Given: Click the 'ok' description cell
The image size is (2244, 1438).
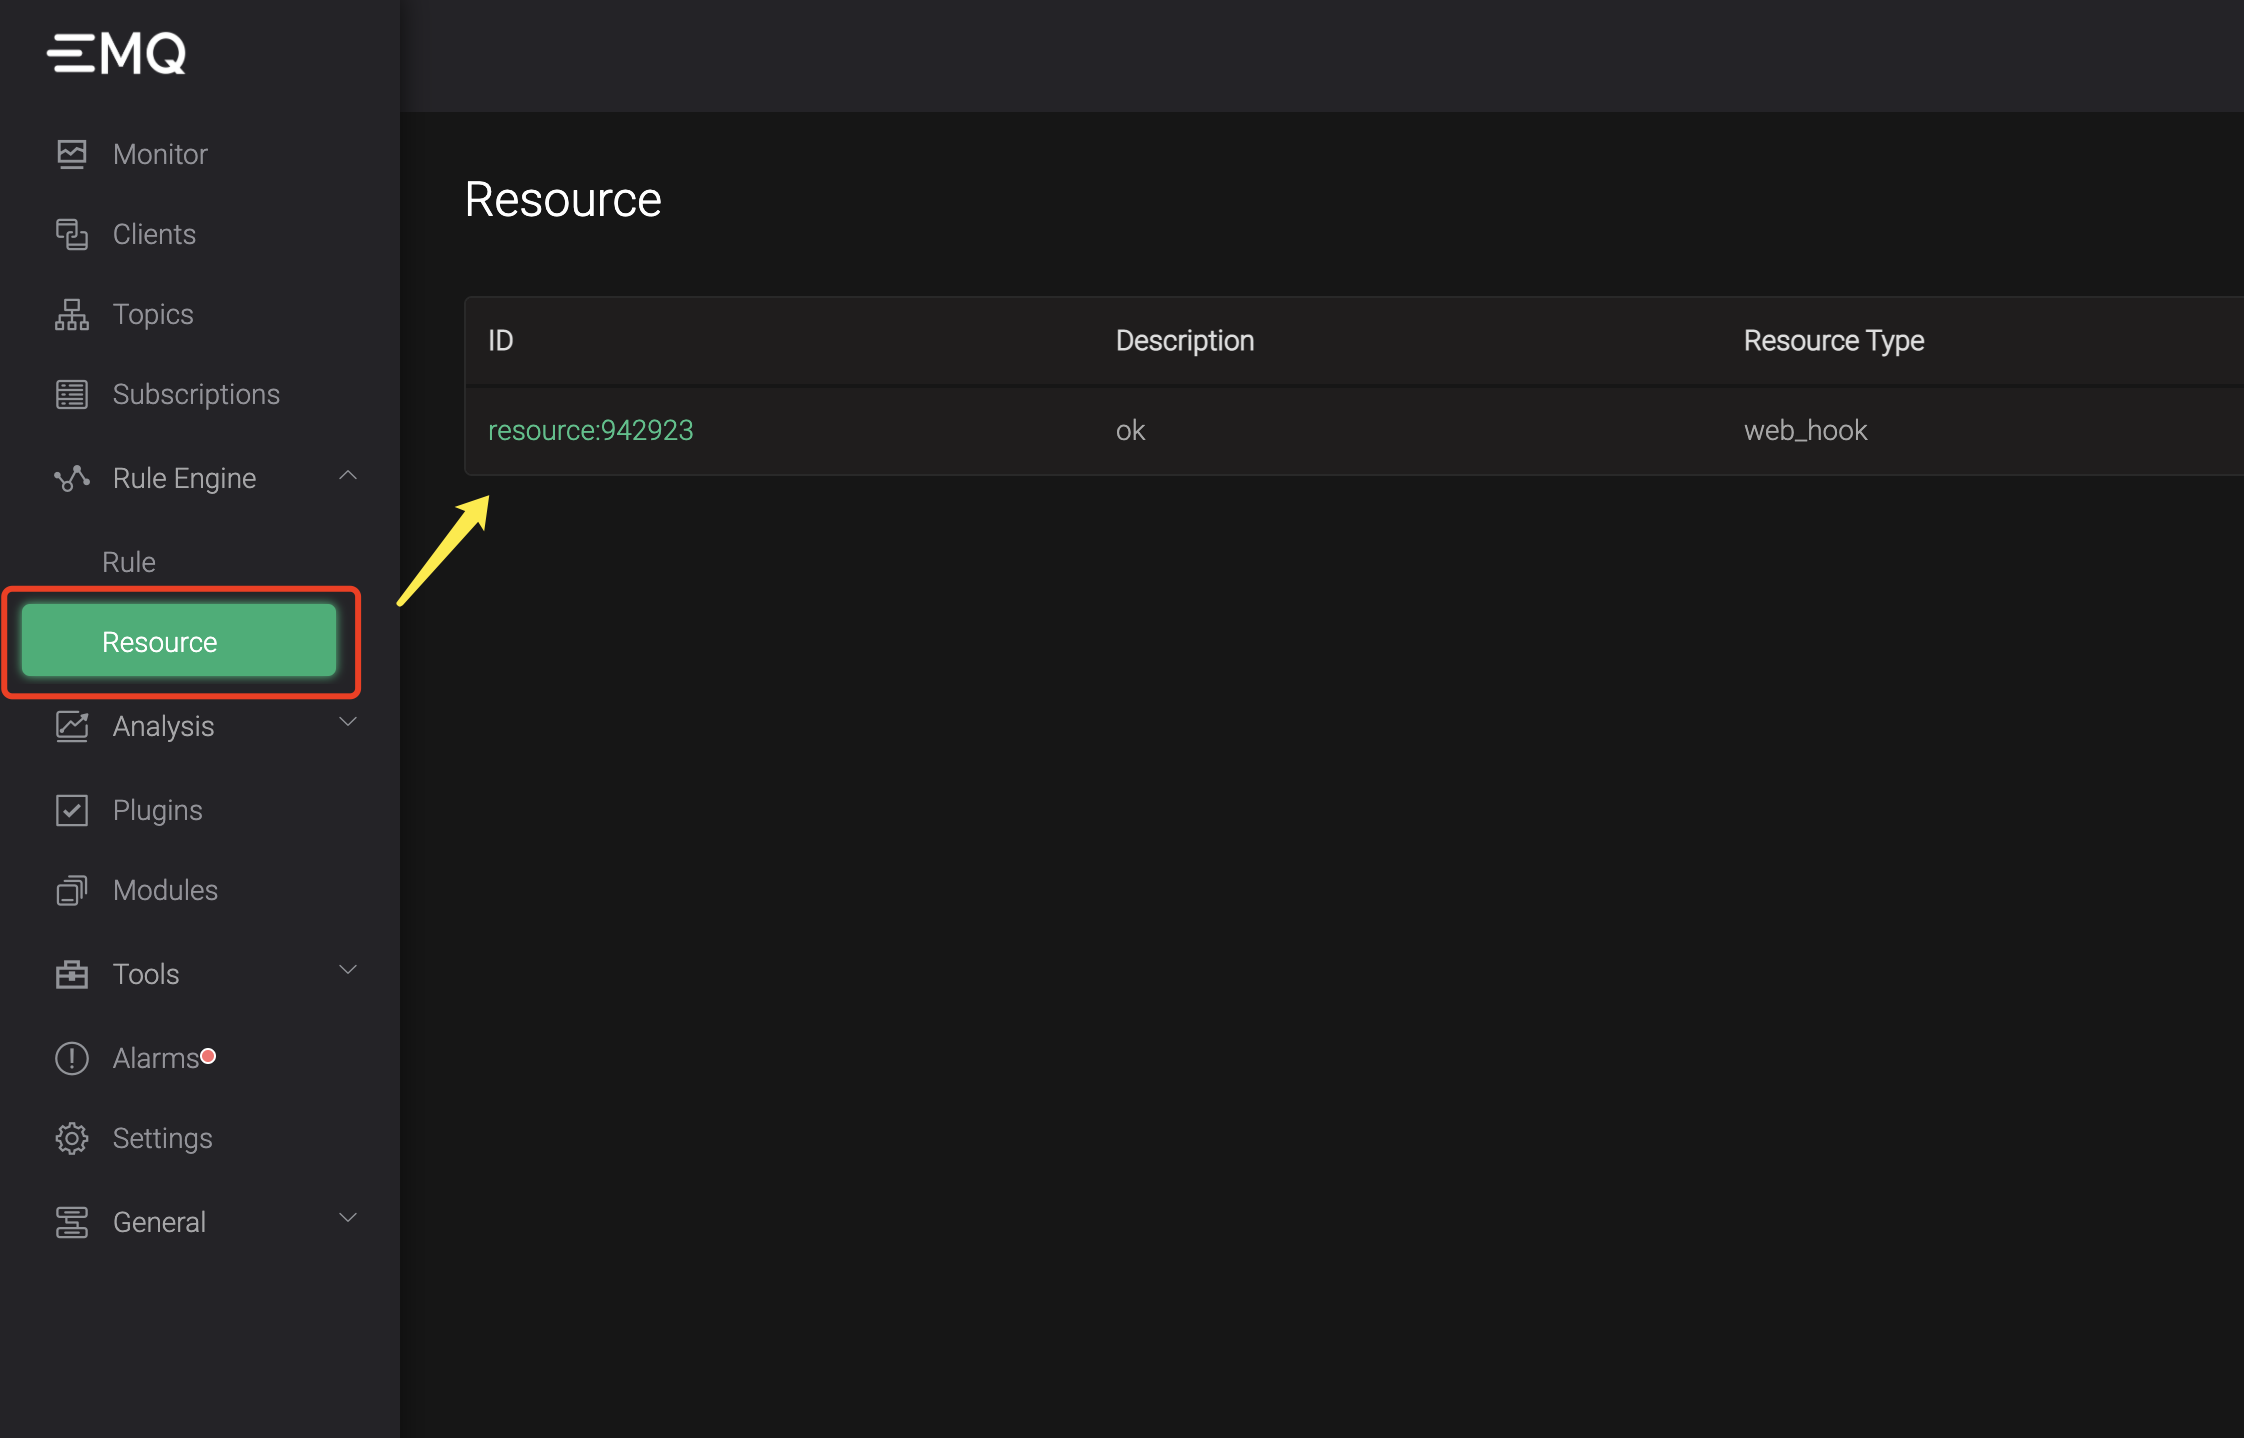Looking at the screenshot, I should 1131,430.
